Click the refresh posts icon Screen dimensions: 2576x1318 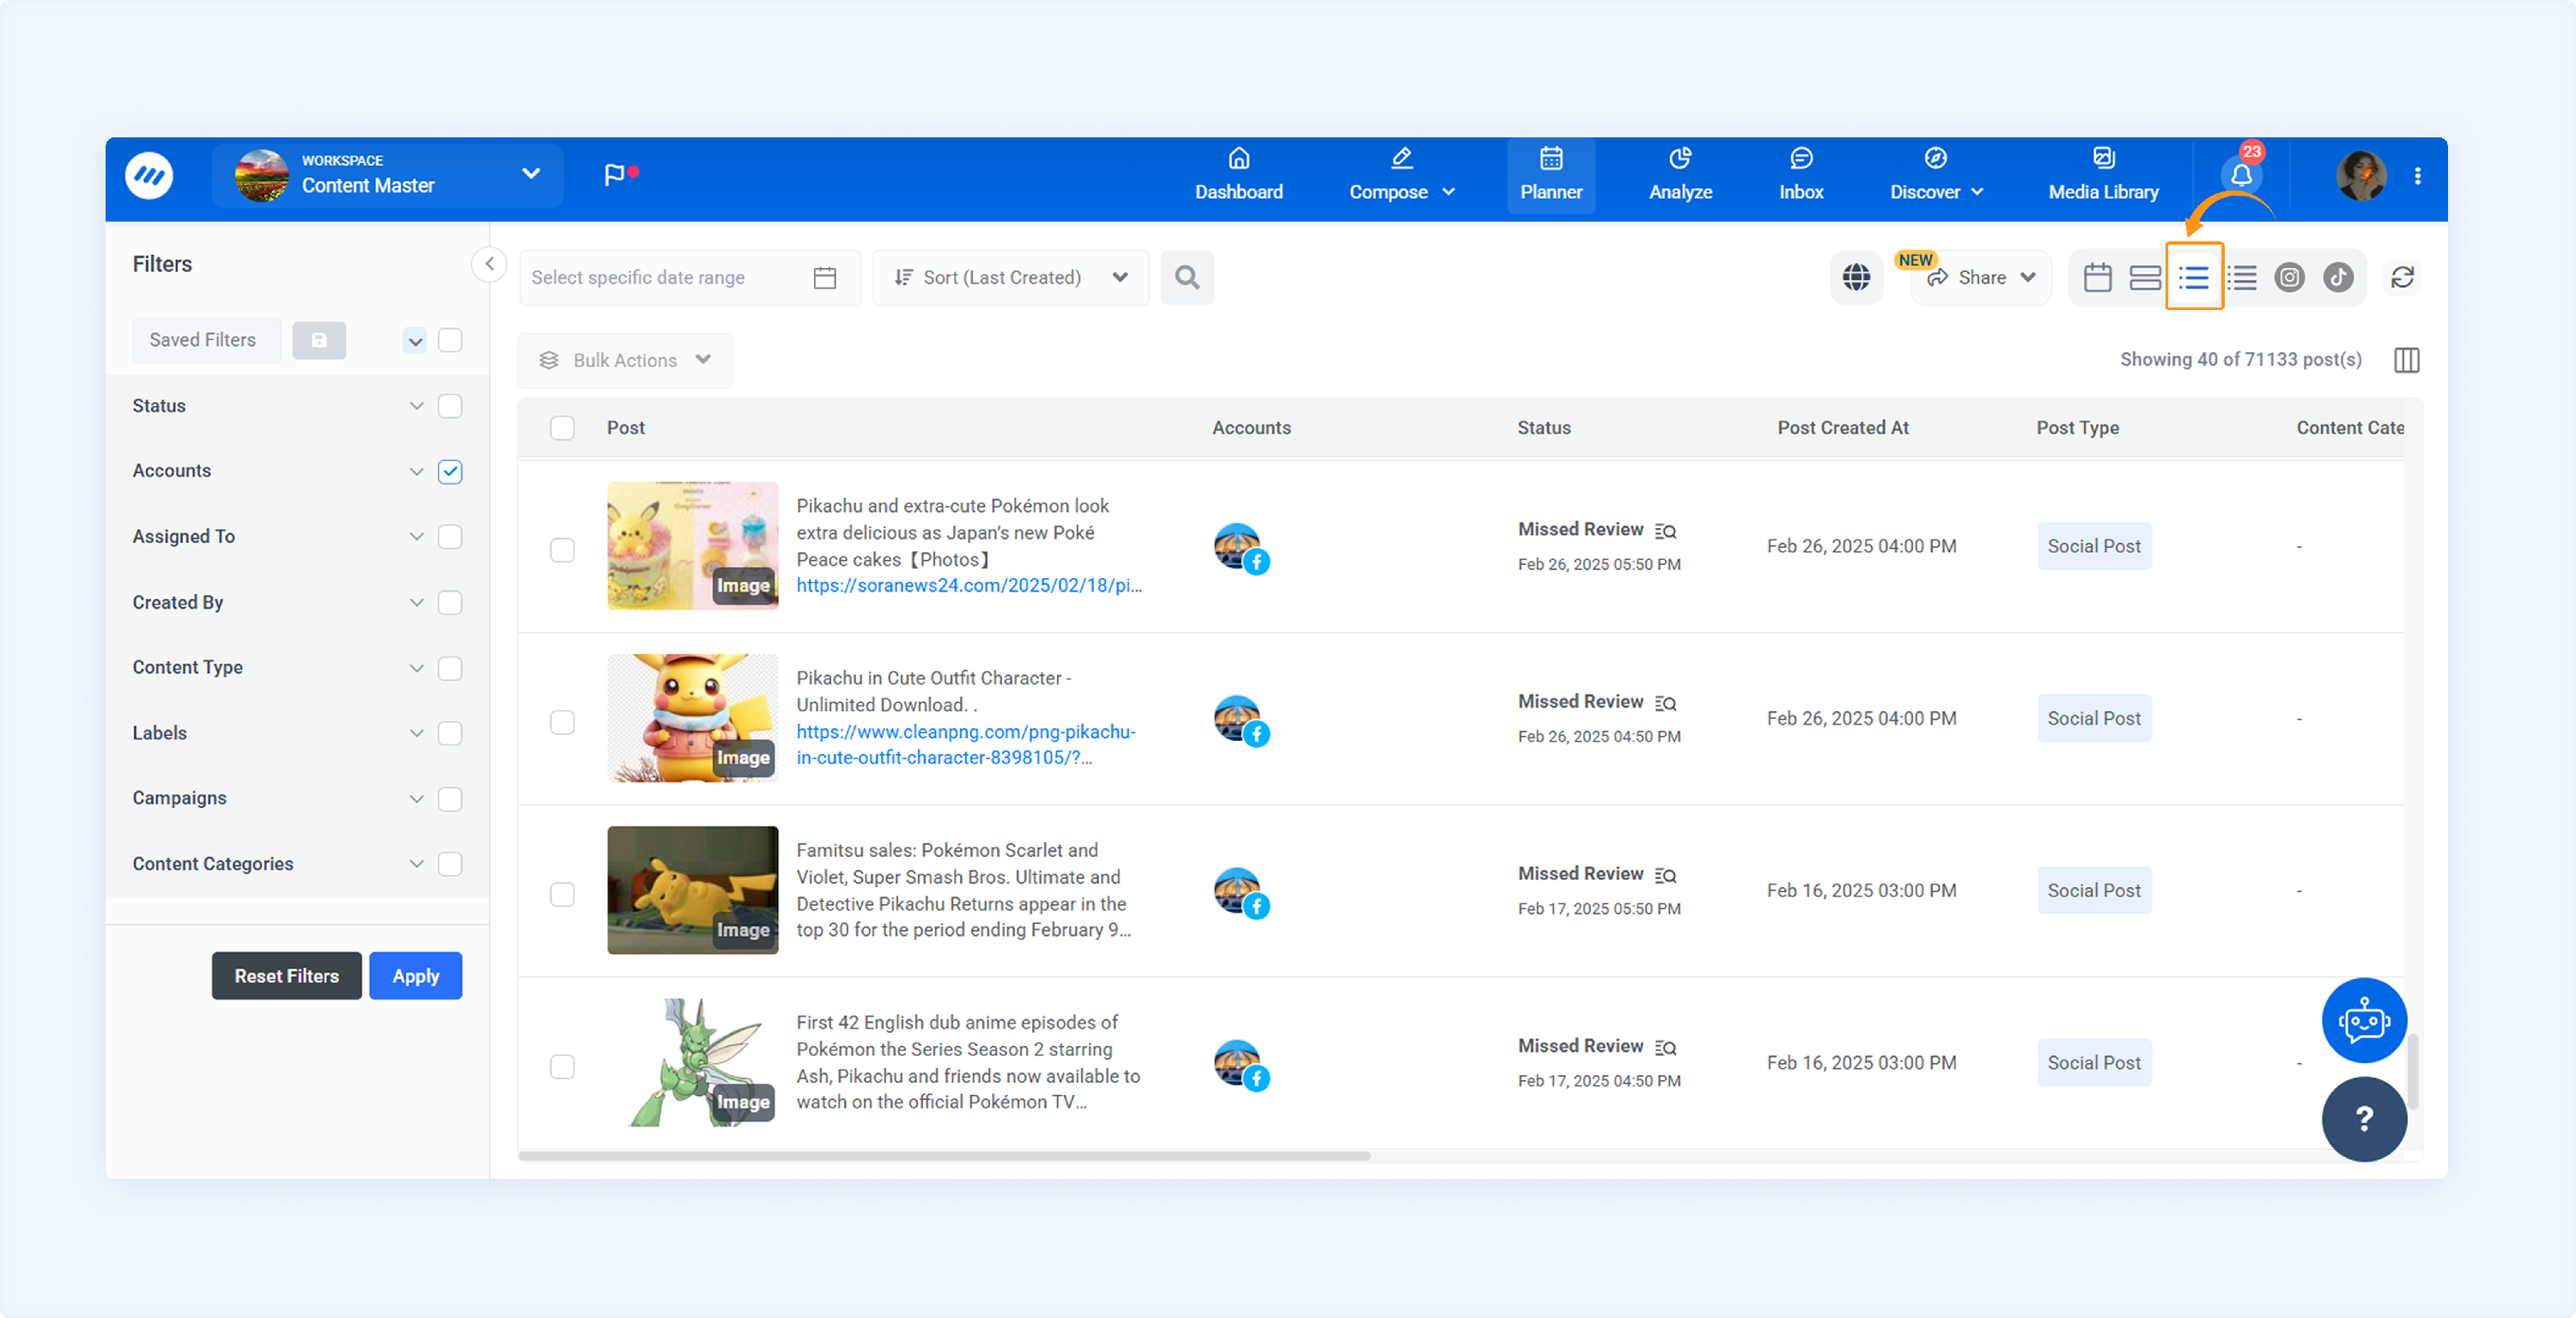click(2403, 277)
